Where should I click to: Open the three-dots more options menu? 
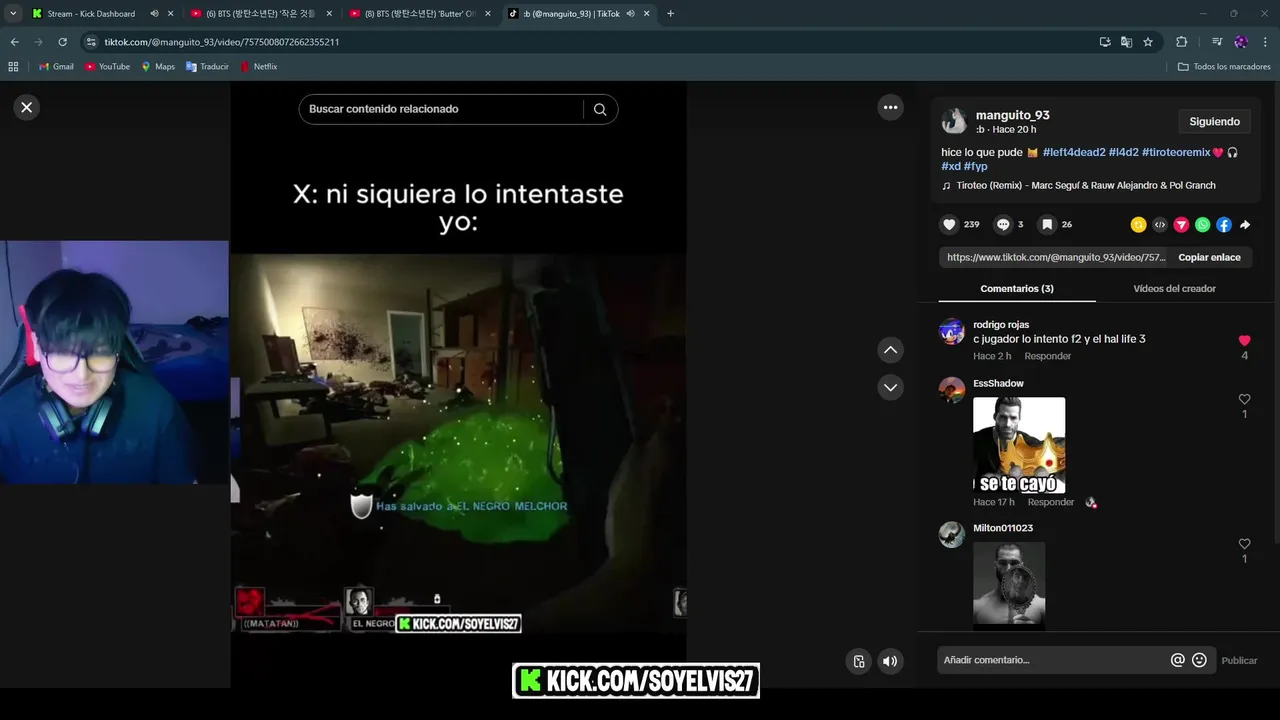pyautogui.click(x=890, y=107)
